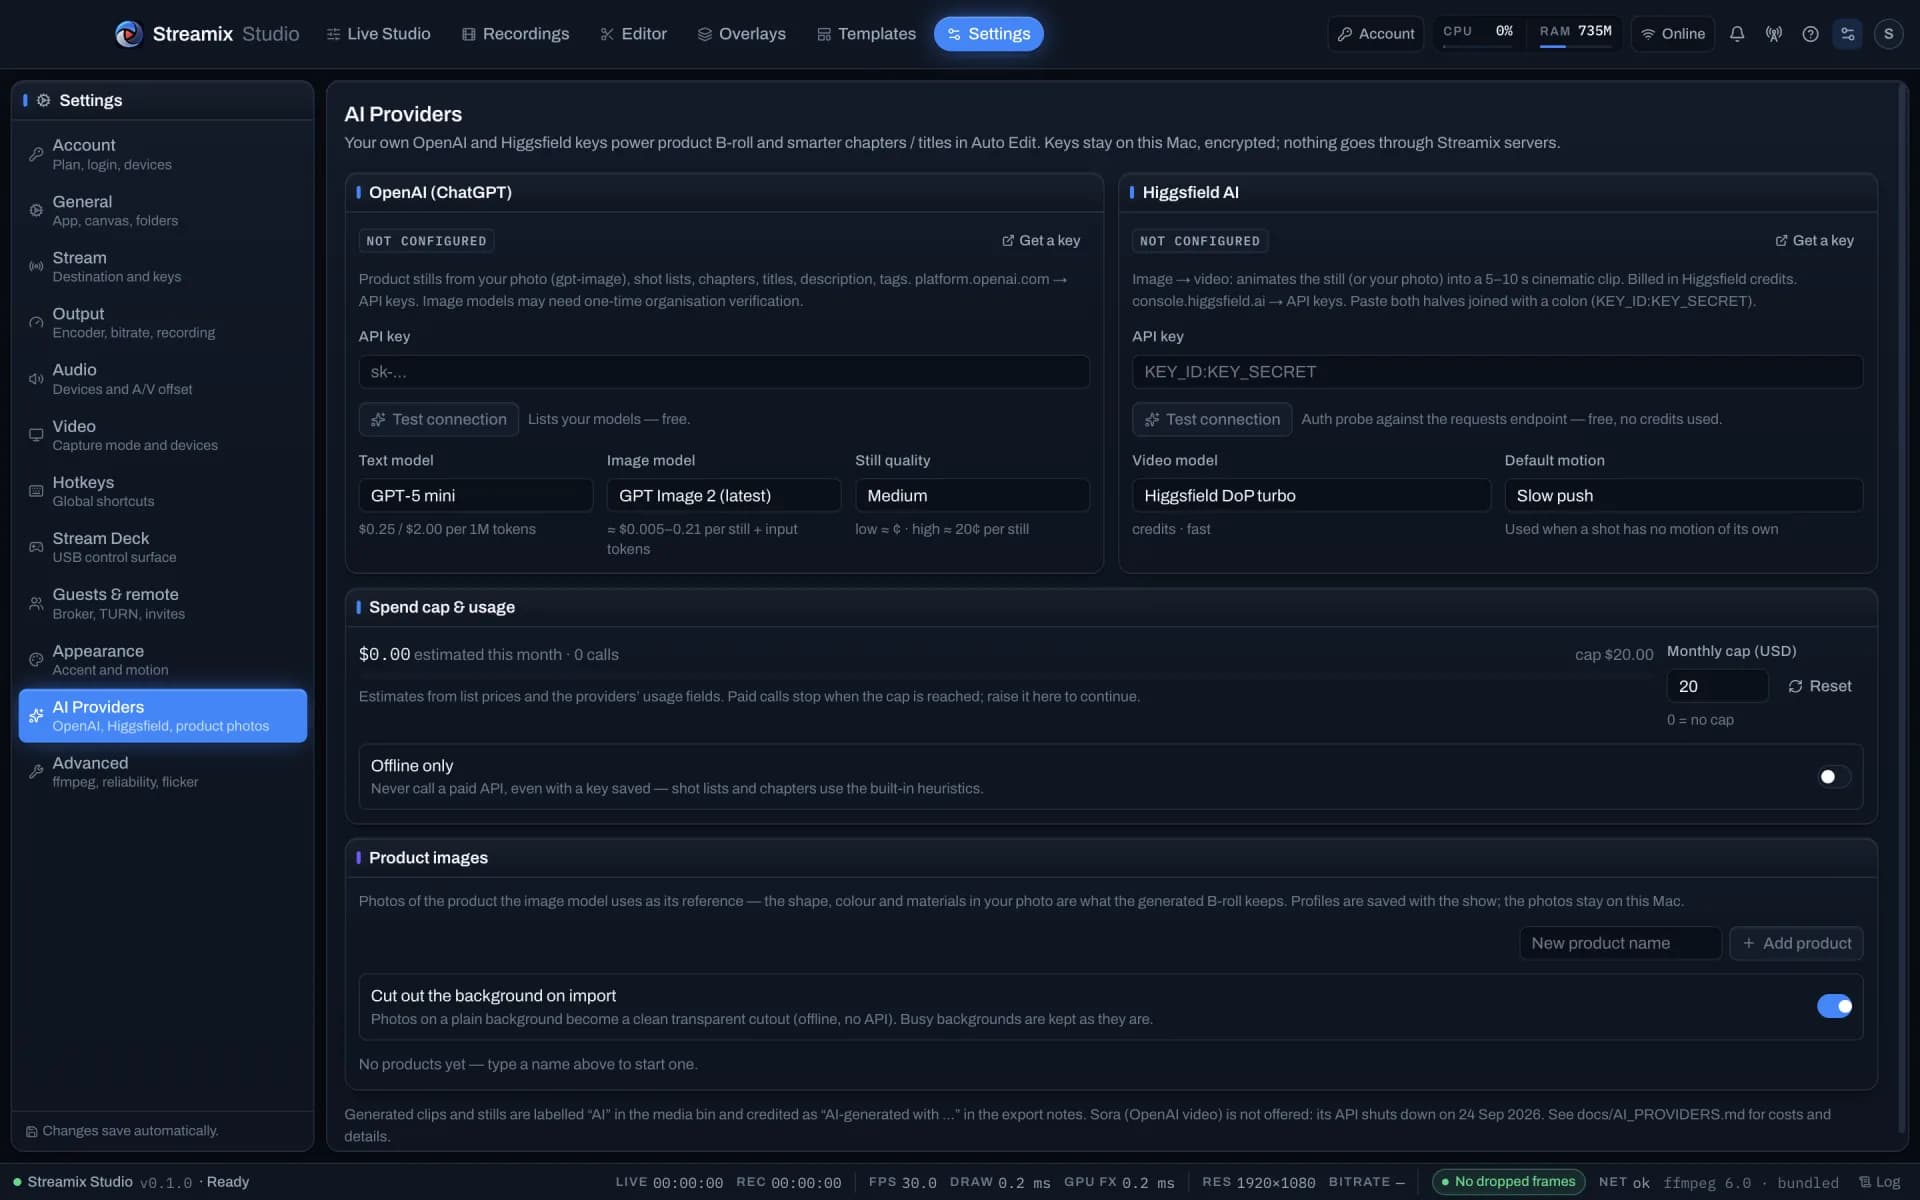Click the No dropped frames status badge

[1508, 1182]
